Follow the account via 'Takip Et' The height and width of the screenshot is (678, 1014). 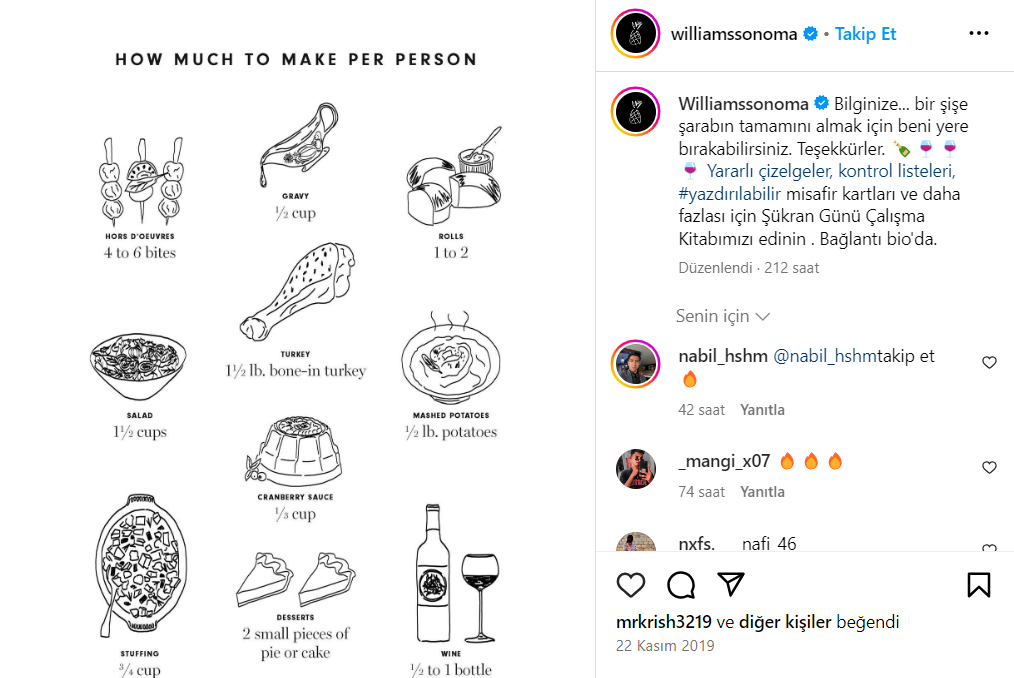pyautogui.click(x=865, y=34)
